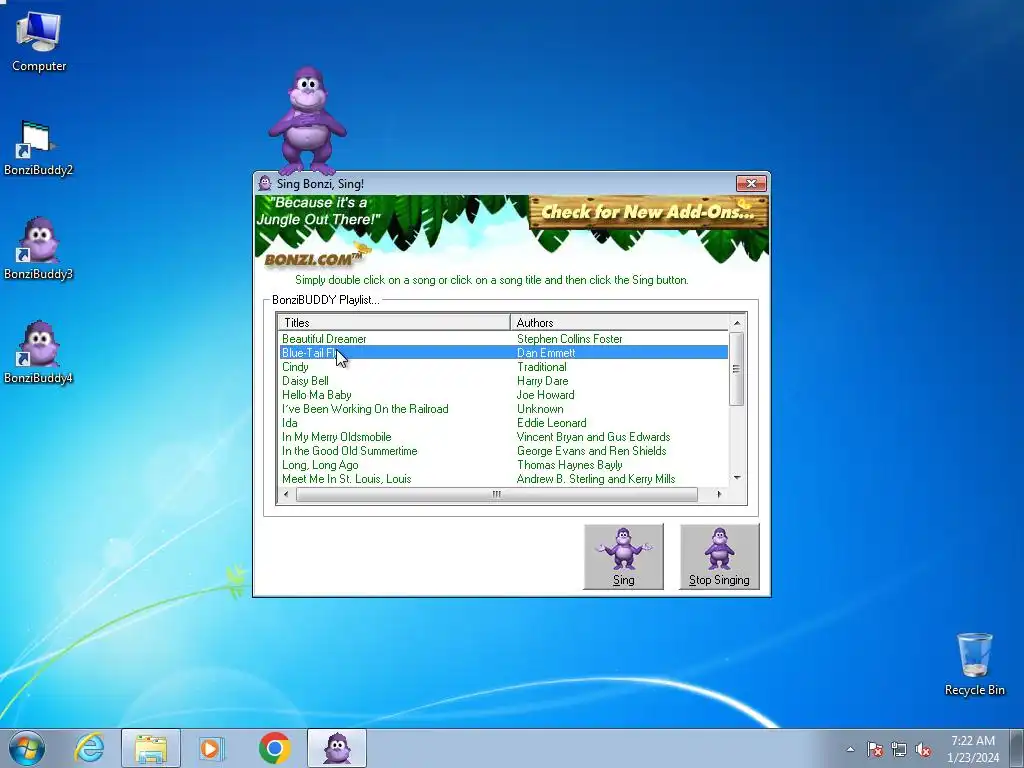Select the song Beautiful Dreamer
Viewport: 1024px width, 768px height.
[324, 339]
